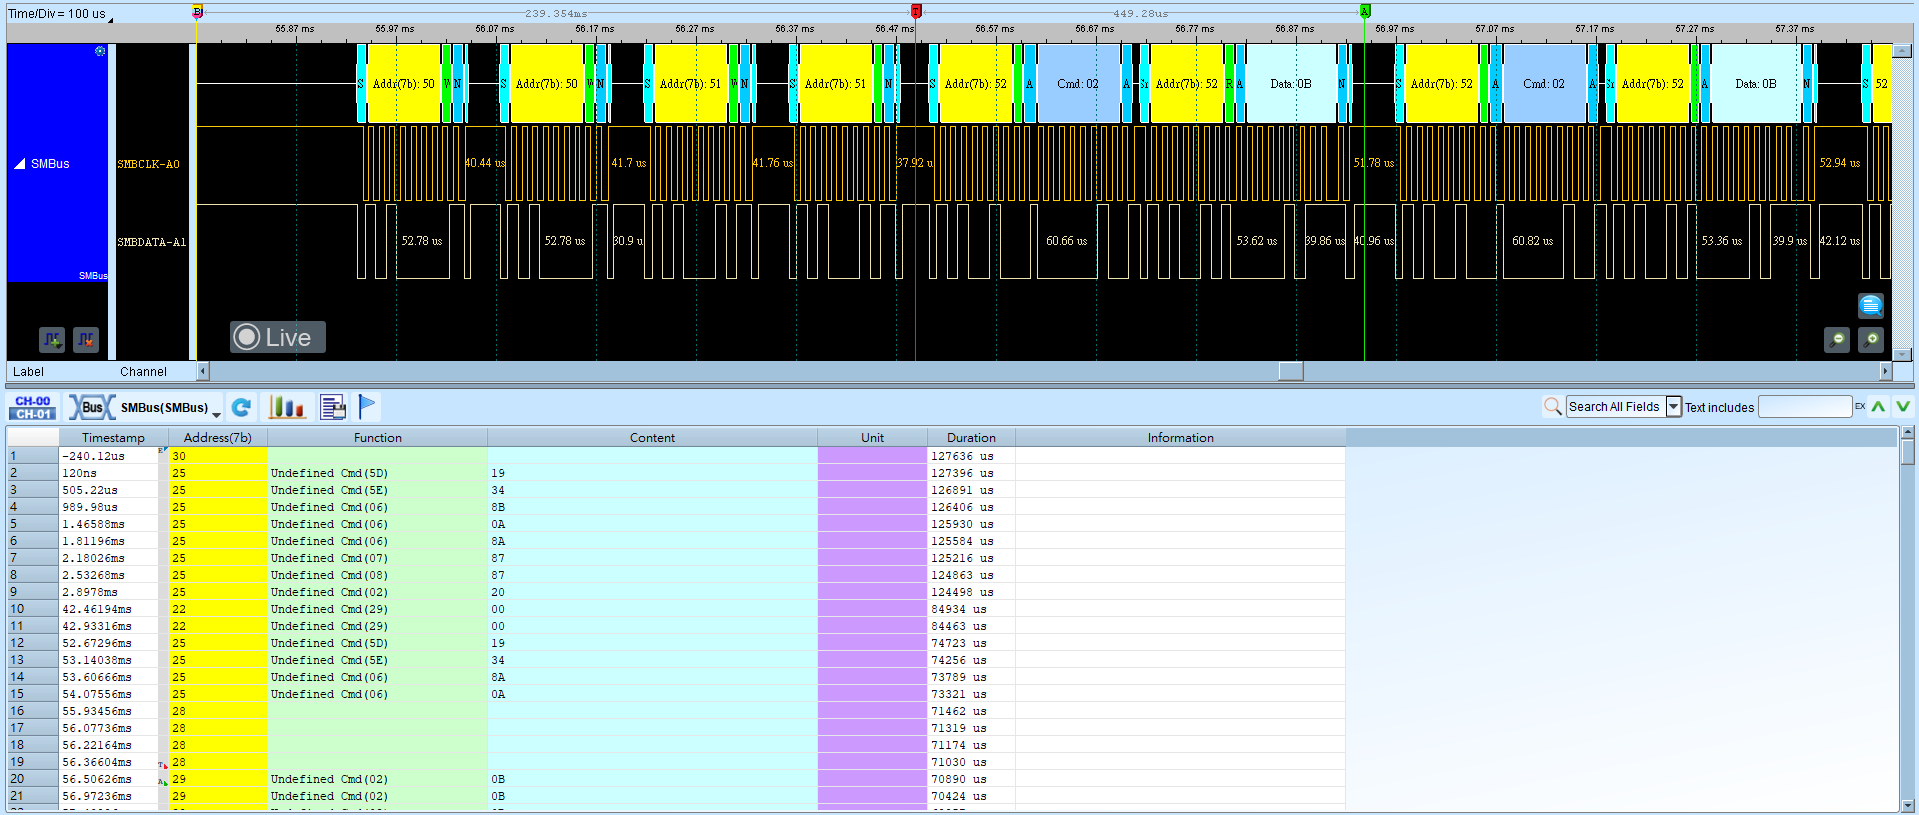This screenshot has width=1919, height=815.
Task: Click the Duration column header
Action: pos(971,437)
